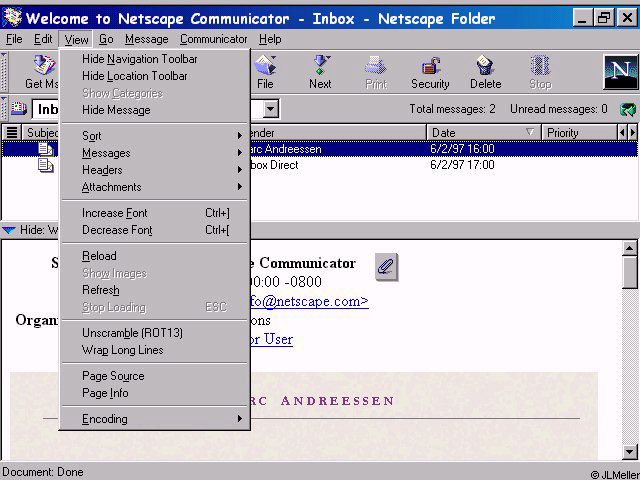Click the message icon in selected row
The image size is (640, 480).
click(x=46, y=149)
